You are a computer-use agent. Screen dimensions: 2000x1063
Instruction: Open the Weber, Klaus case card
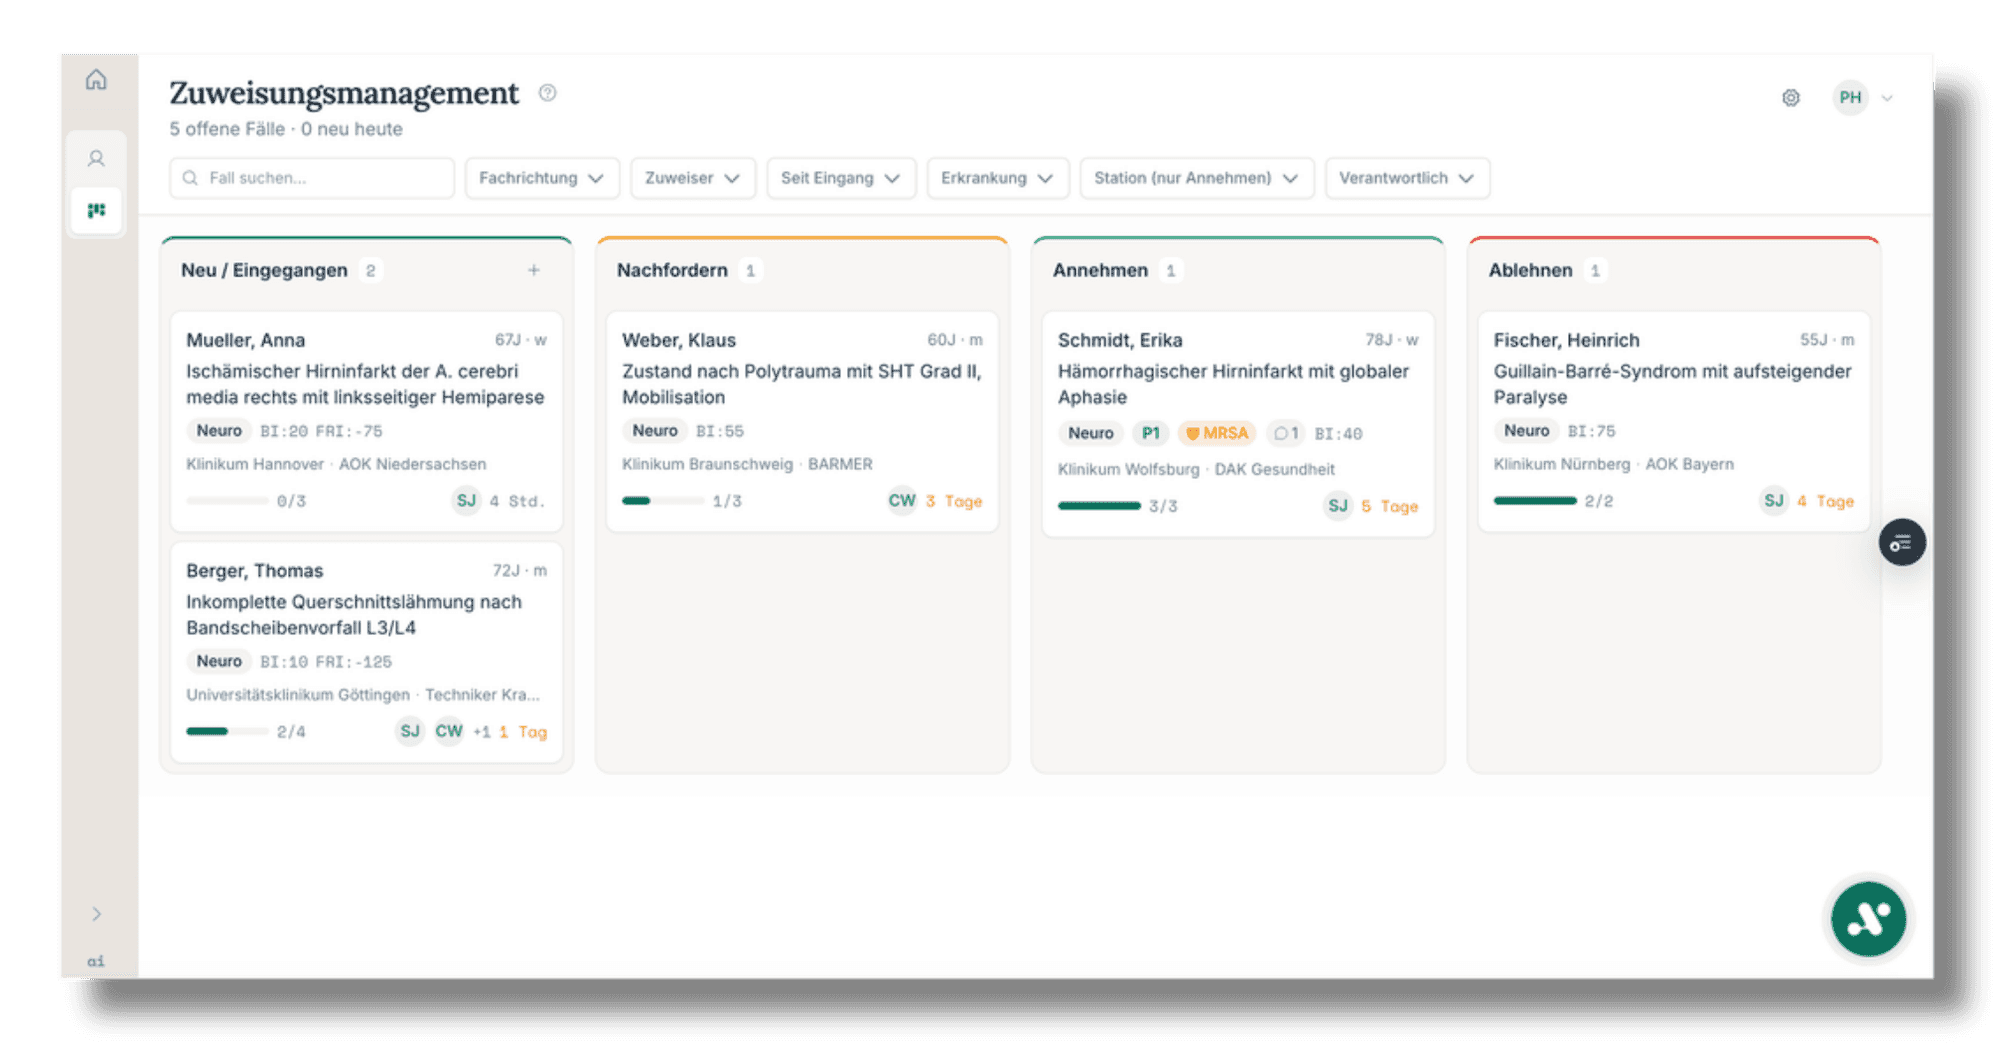pyautogui.click(x=802, y=421)
